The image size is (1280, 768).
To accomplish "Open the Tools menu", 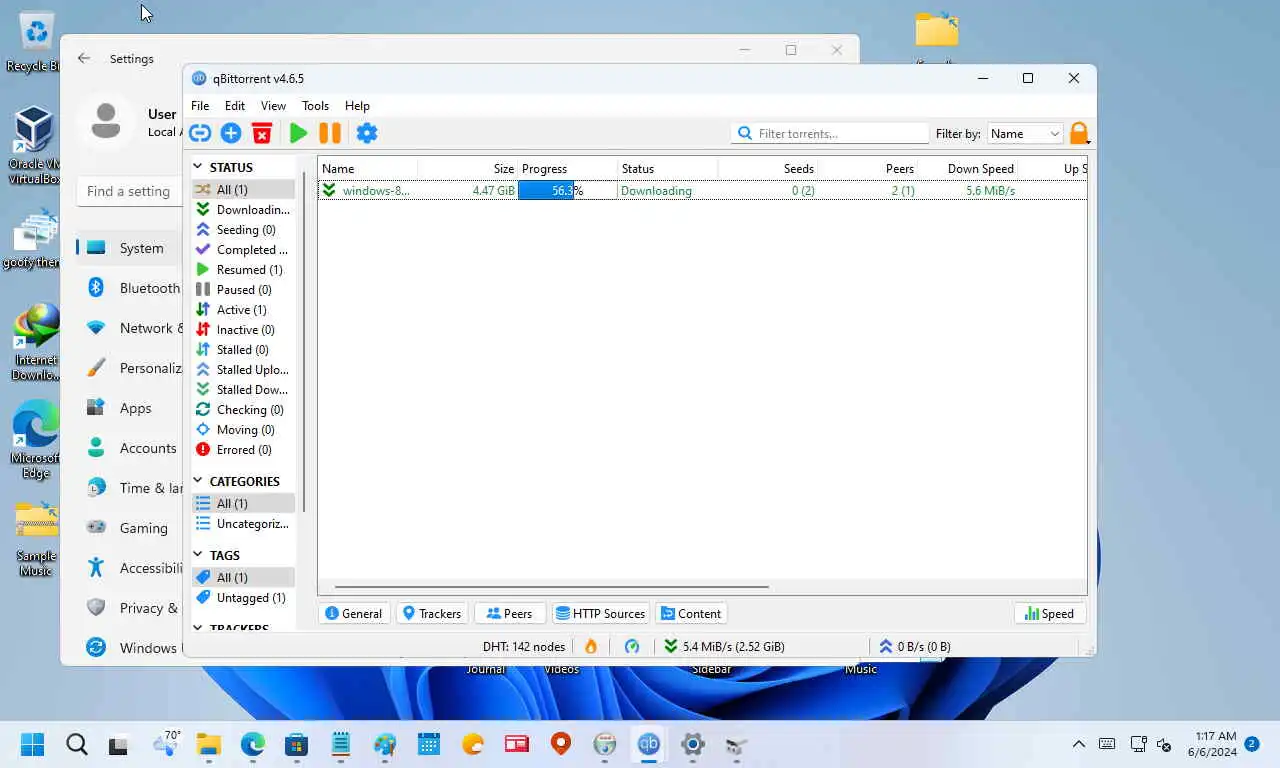I will [x=315, y=105].
